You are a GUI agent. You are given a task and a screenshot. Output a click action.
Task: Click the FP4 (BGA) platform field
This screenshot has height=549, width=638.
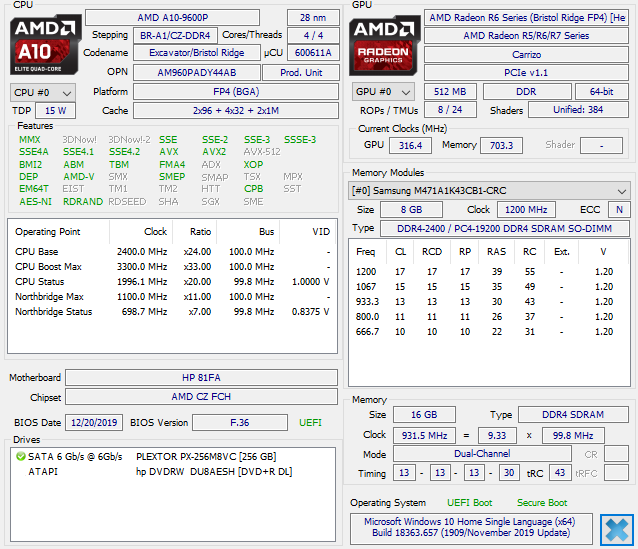(x=236, y=92)
